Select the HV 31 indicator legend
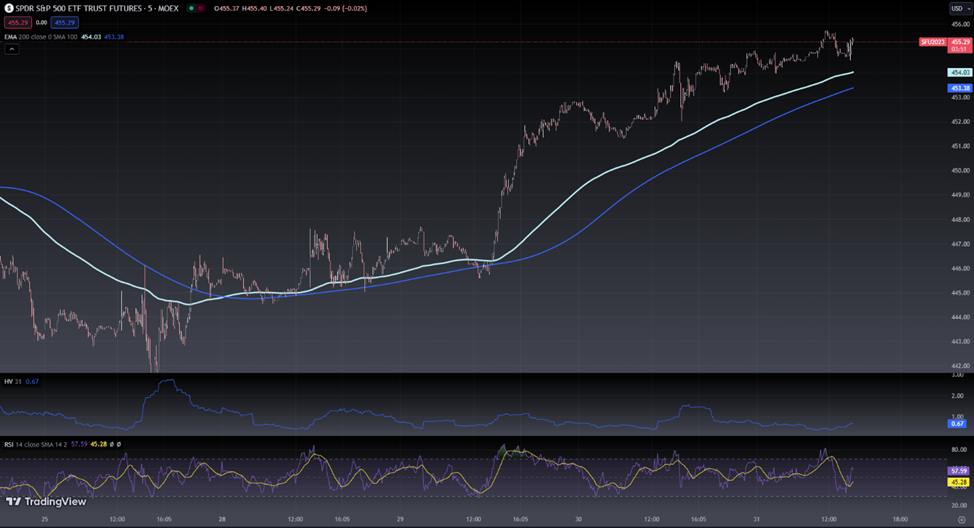 12,381
